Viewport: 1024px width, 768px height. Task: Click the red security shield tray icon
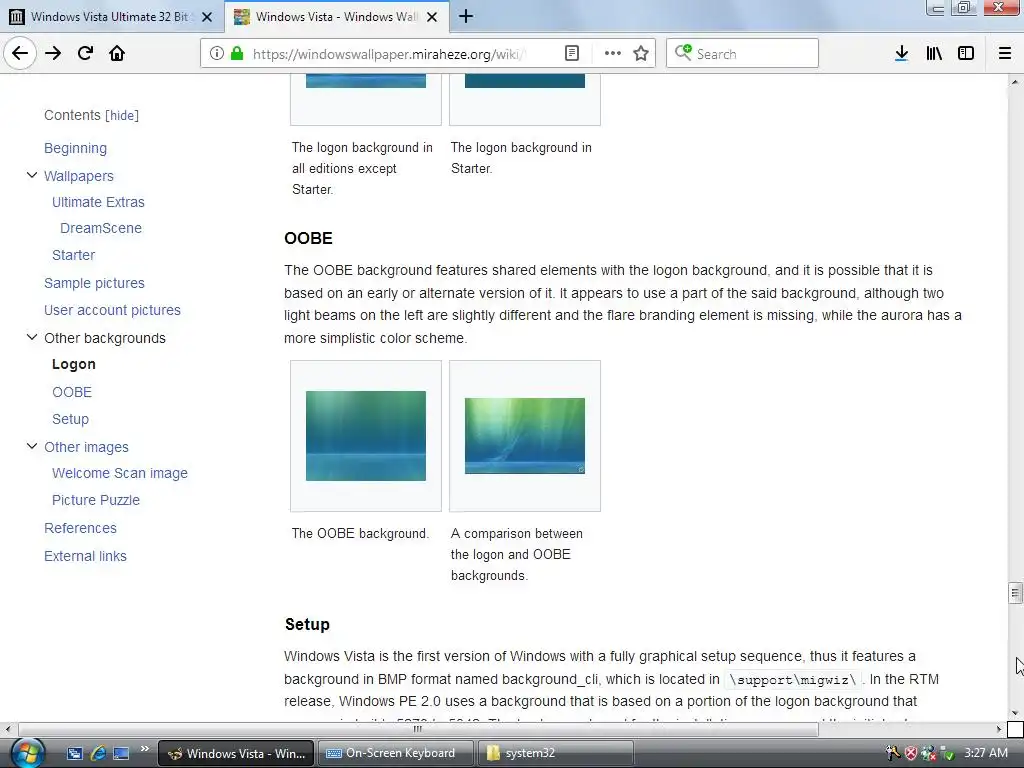pos(910,753)
